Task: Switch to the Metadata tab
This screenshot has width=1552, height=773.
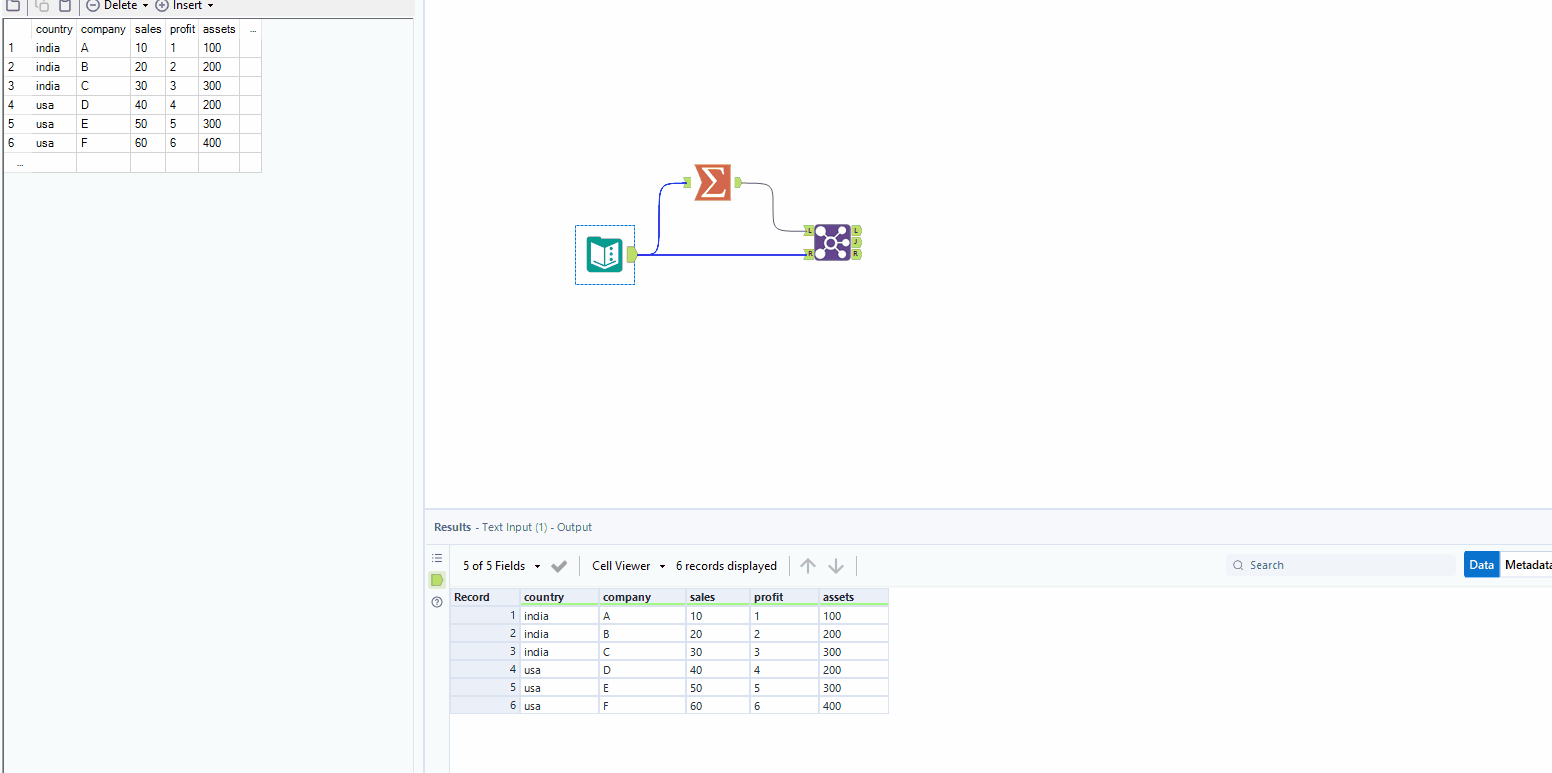Action: (1528, 564)
